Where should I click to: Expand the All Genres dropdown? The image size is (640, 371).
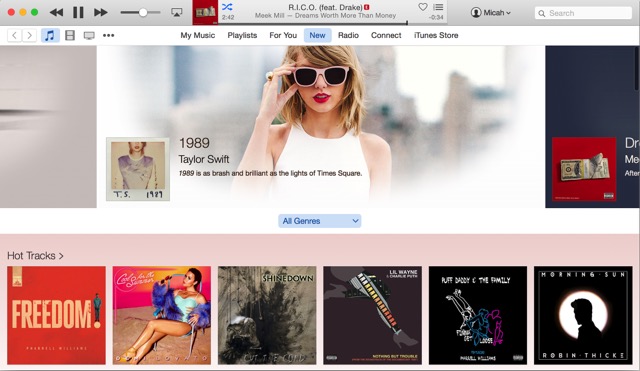[x=320, y=221]
